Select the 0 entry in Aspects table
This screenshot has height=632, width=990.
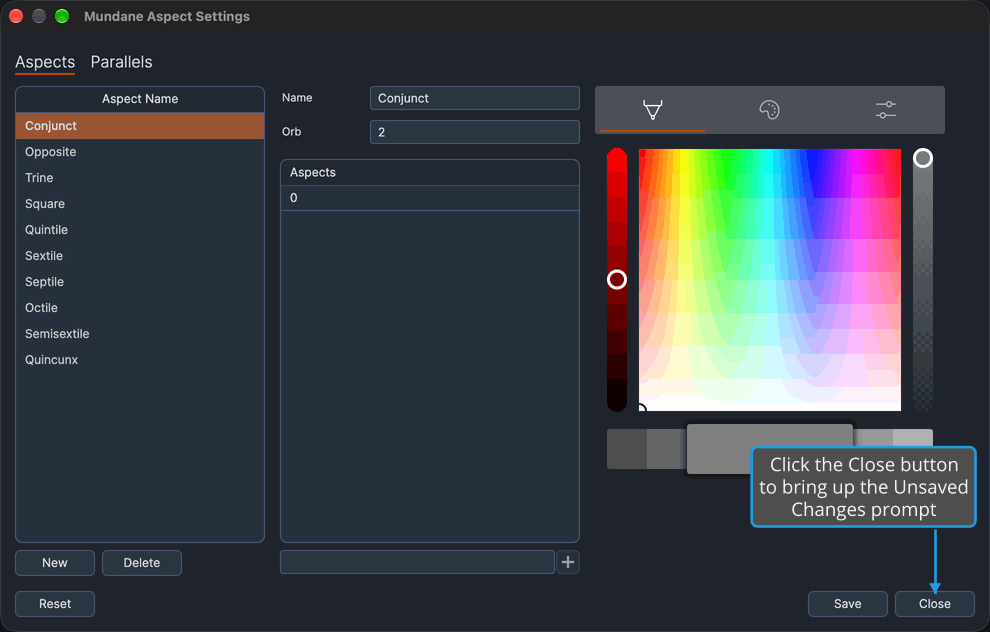(x=430, y=198)
